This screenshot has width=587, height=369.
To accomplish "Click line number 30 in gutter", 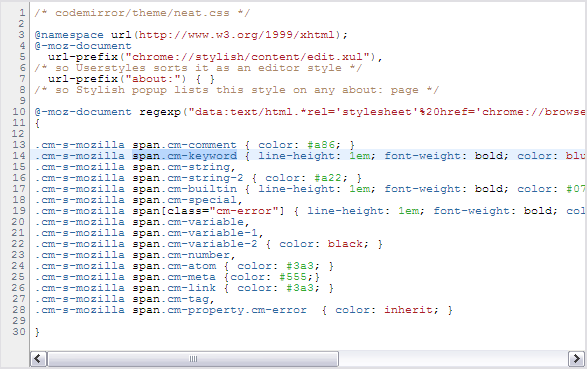I will point(19,332).
